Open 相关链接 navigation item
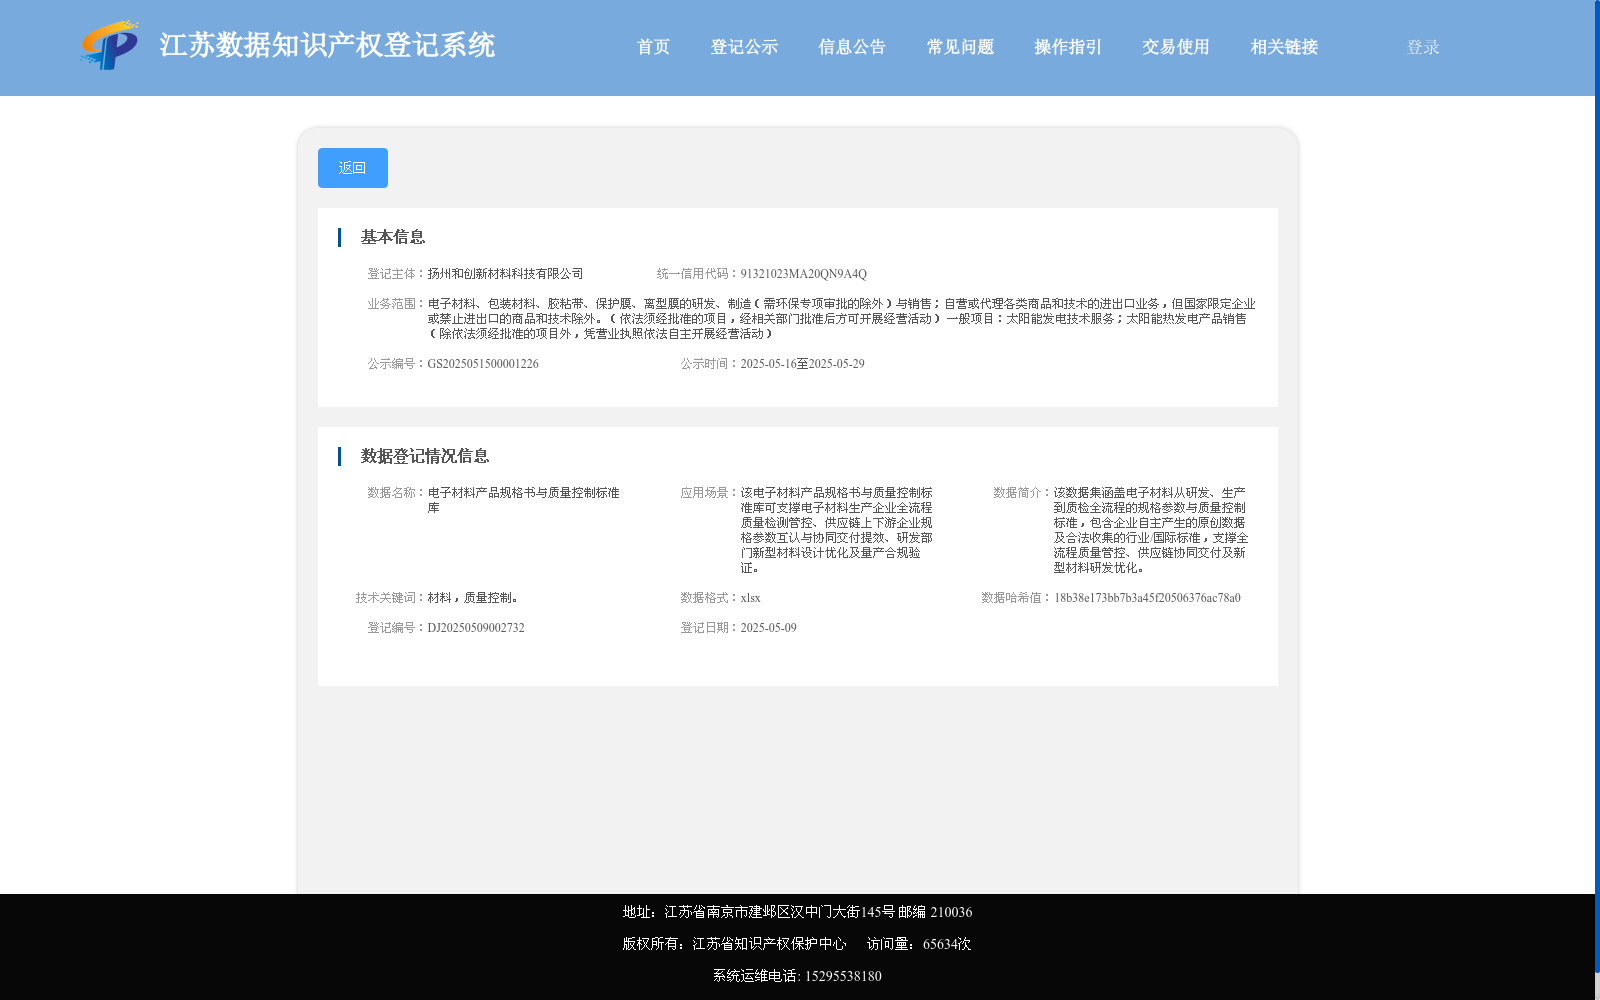Viewport: 1600px width, 1000px height. click(1284, 47)
